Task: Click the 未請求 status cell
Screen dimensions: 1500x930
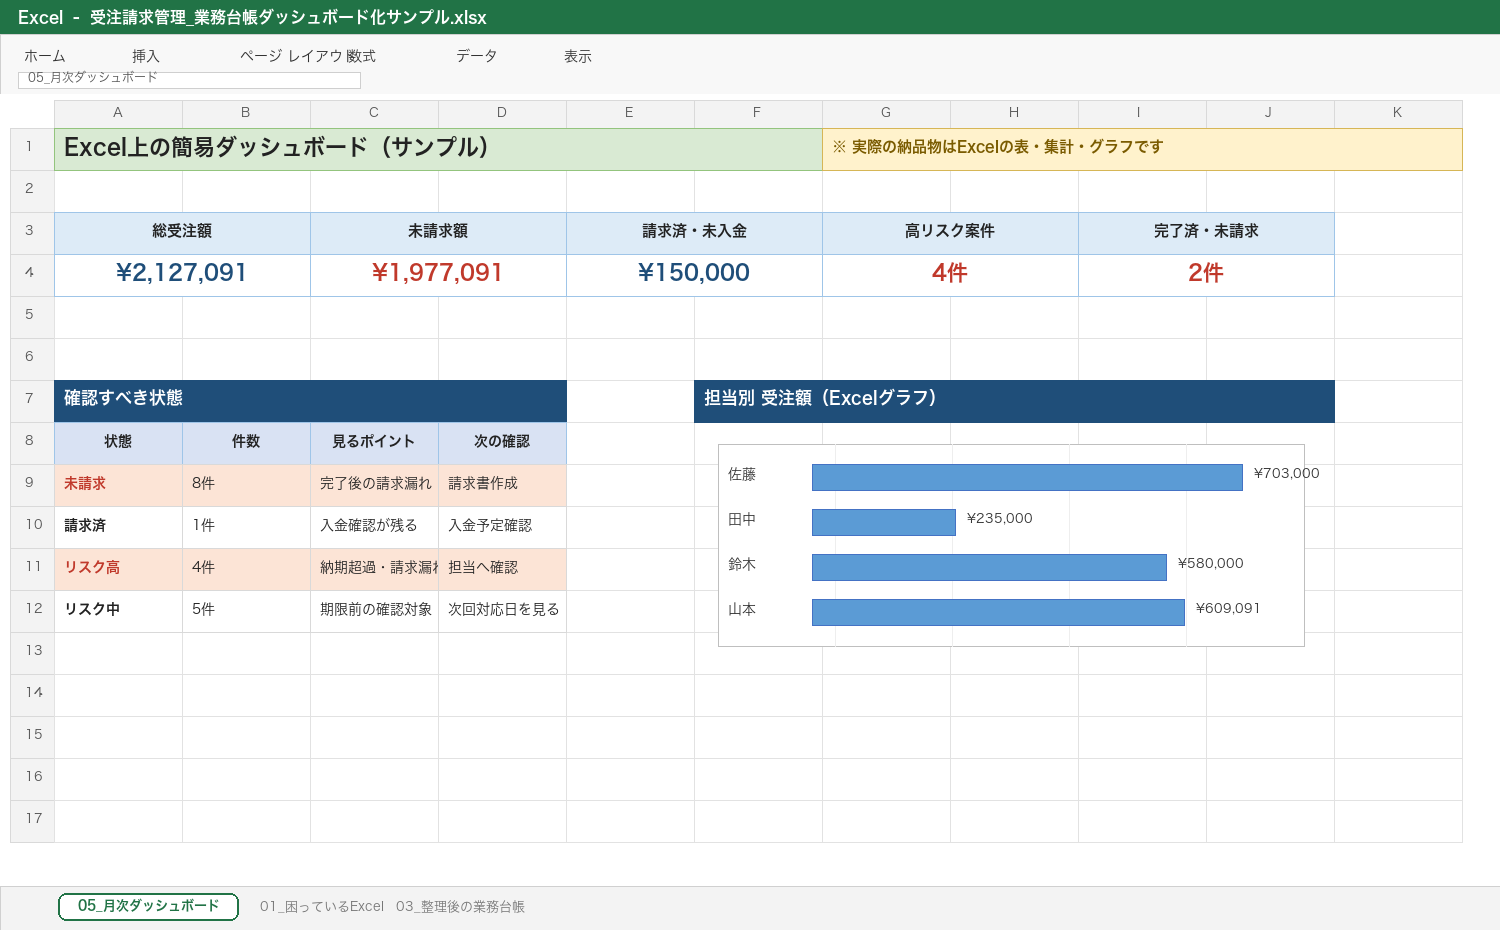Action: [x=118, y=485]
